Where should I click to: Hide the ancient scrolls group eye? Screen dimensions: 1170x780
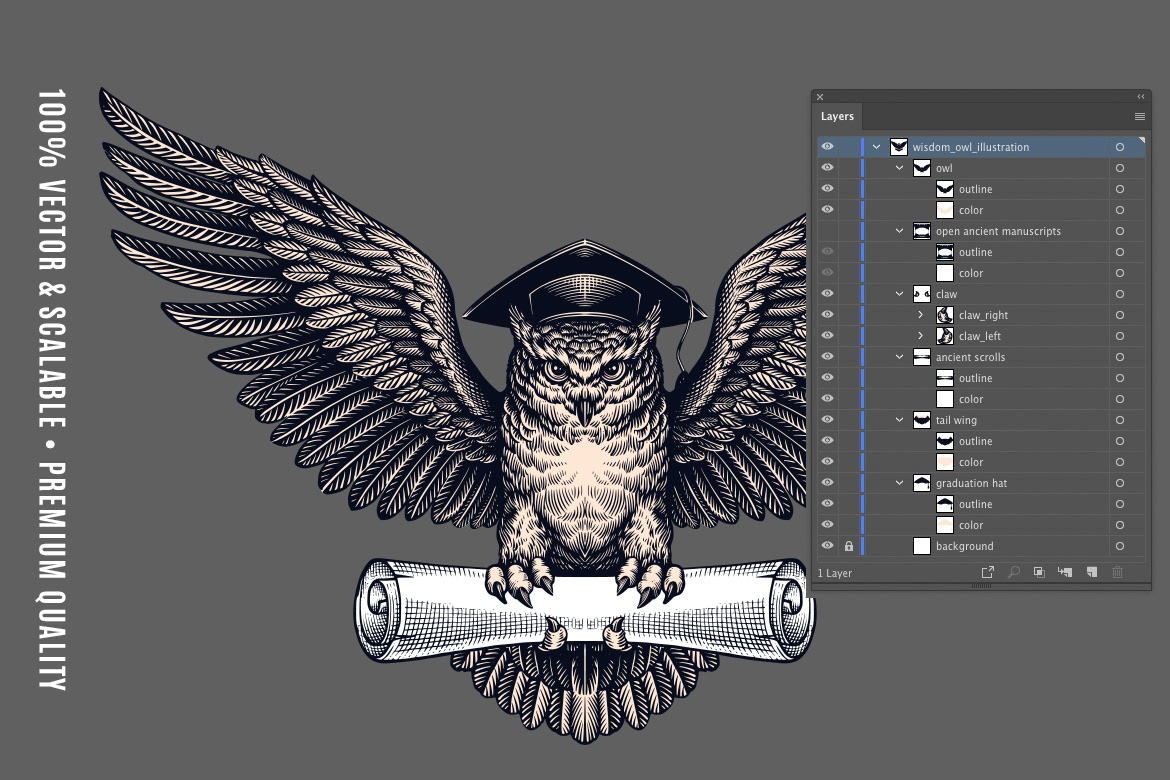tap(828, 356)
